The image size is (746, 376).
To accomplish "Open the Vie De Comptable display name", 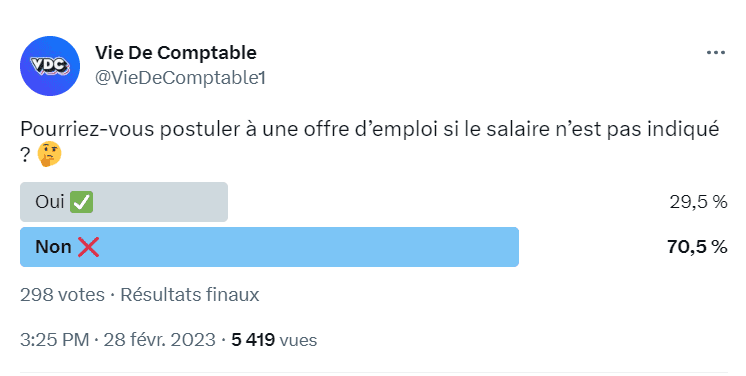I will tap(176, 52).
